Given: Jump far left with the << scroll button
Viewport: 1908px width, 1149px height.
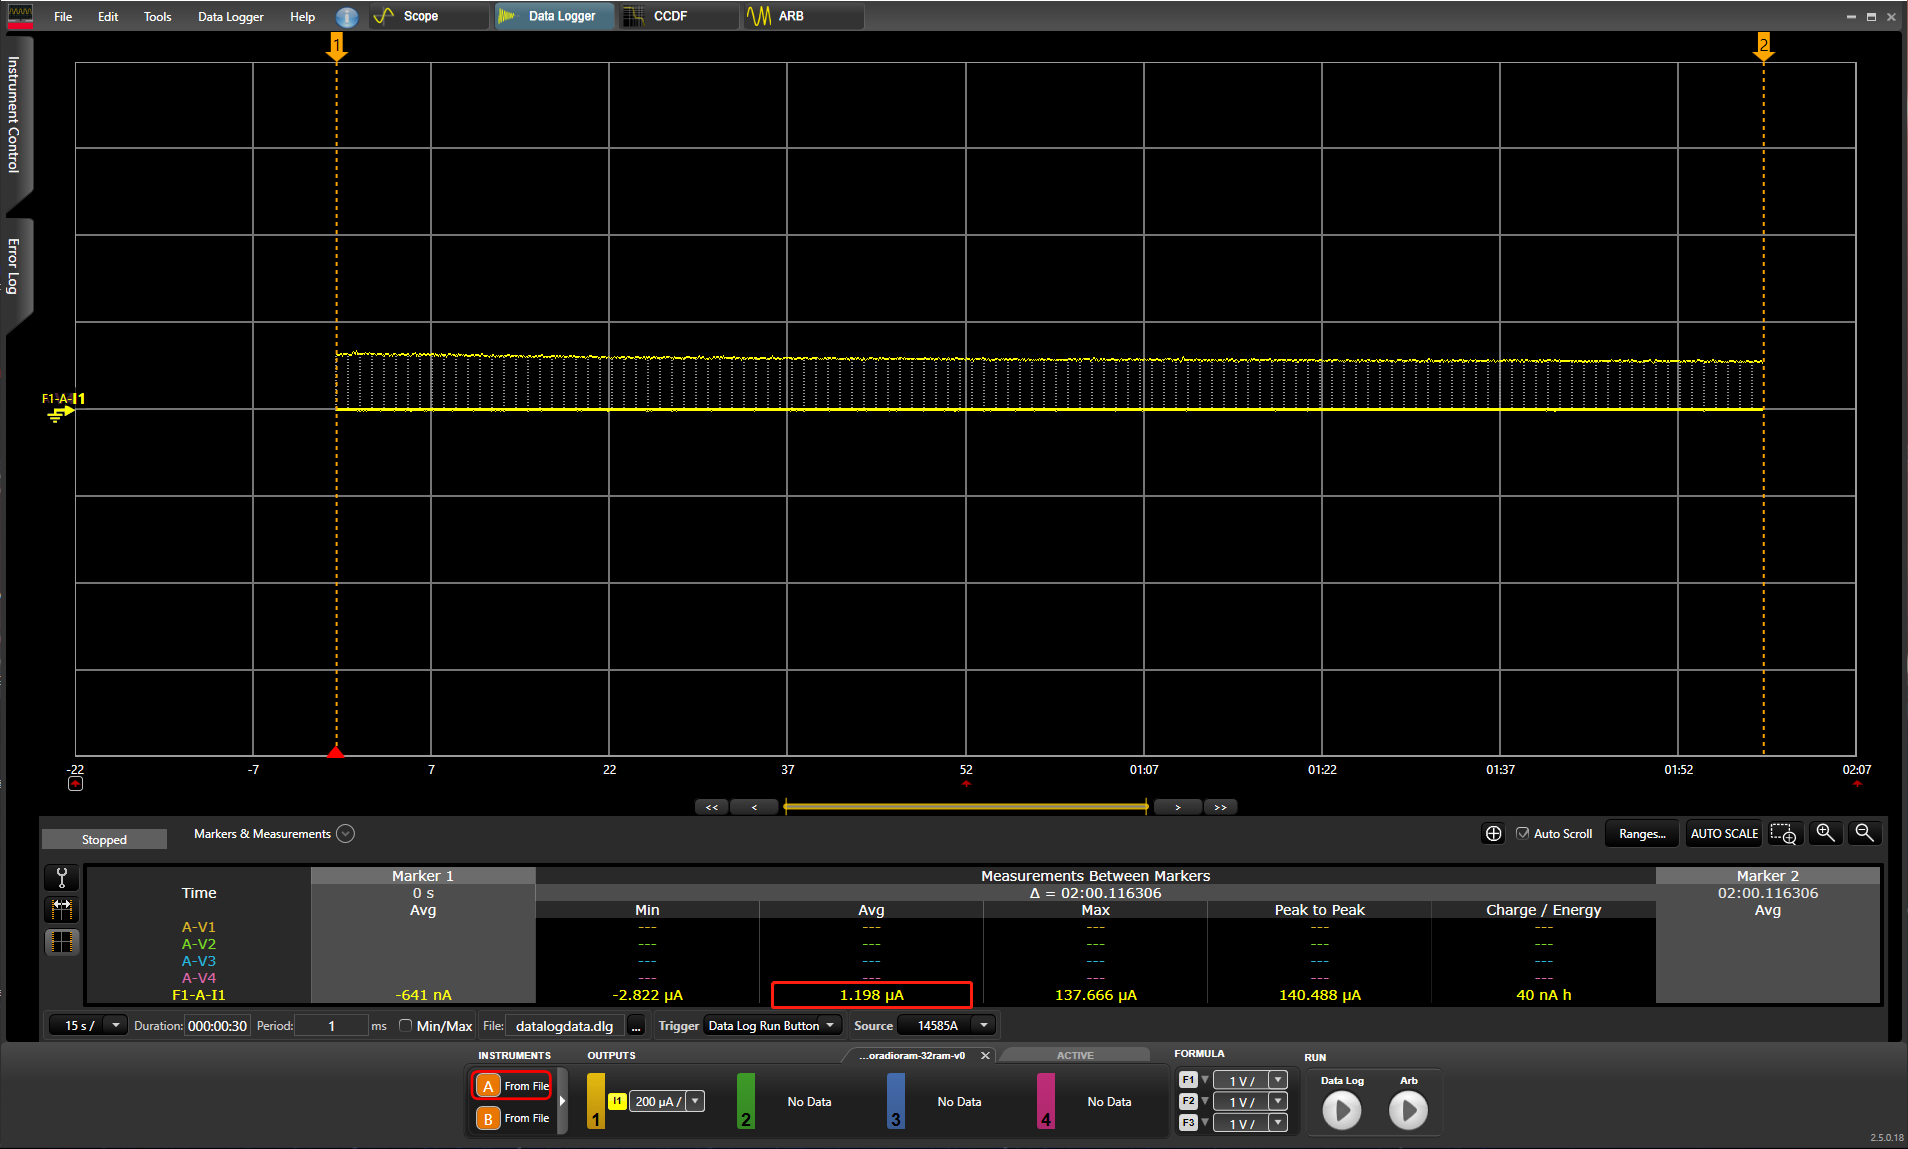Looking at the screenshot, I should 711,807.
